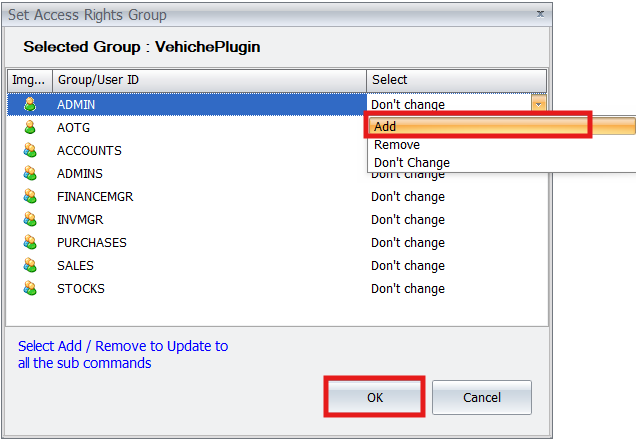Click the user icon next to AOTG
Image resolution: width=636 pixels, height=440 pixels.
[x=29, y=127]
